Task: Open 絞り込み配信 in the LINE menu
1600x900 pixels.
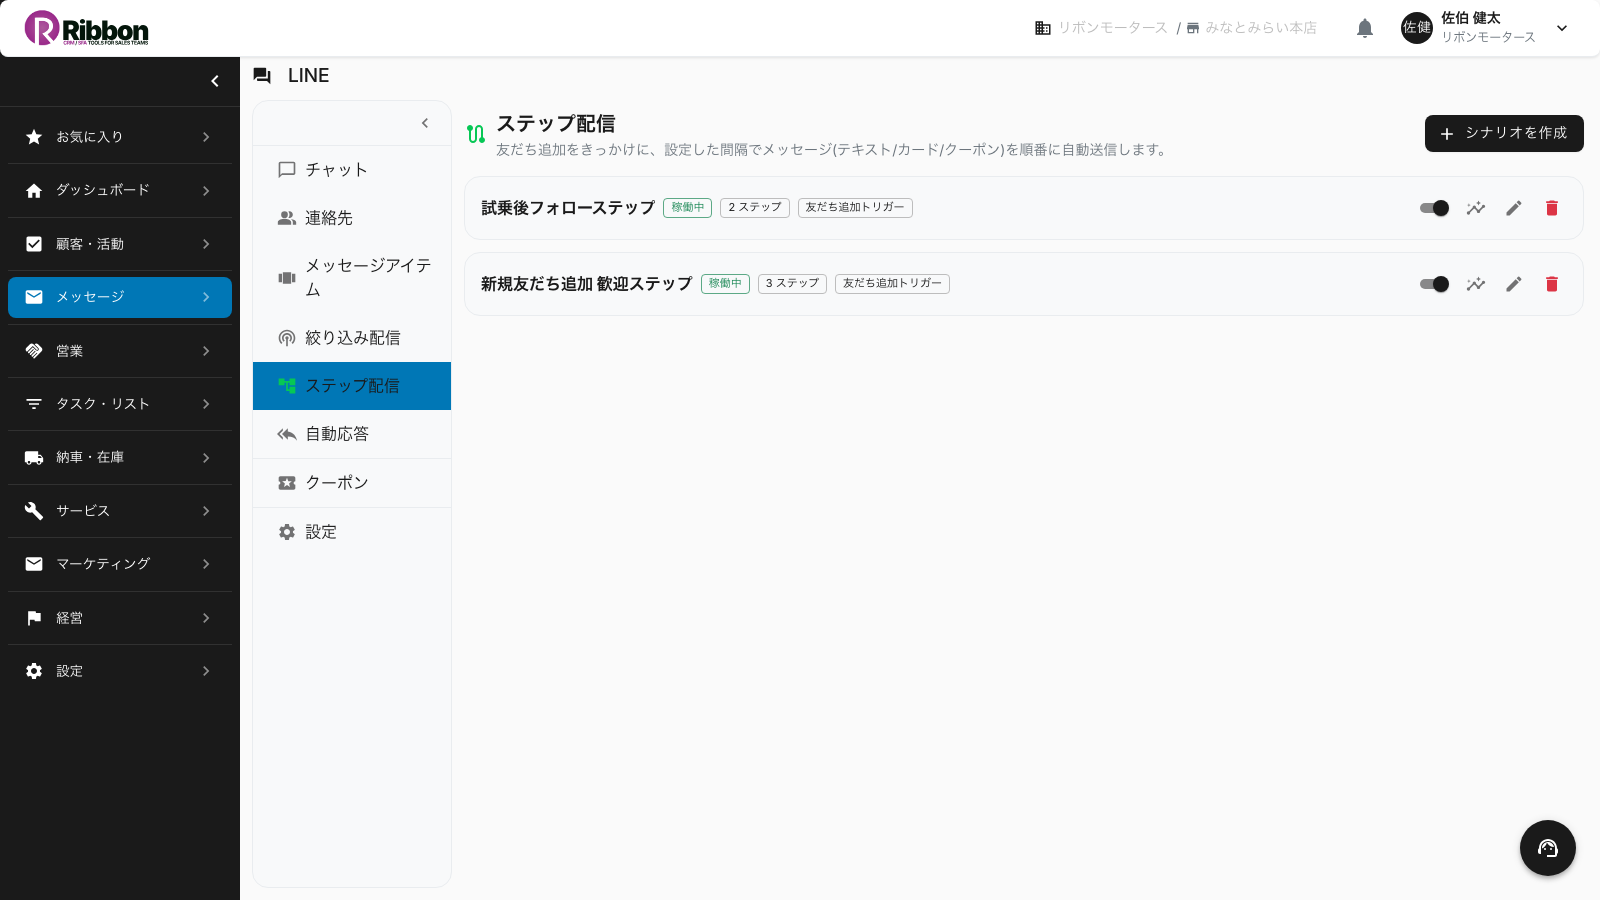Action: tap(352, 338)
